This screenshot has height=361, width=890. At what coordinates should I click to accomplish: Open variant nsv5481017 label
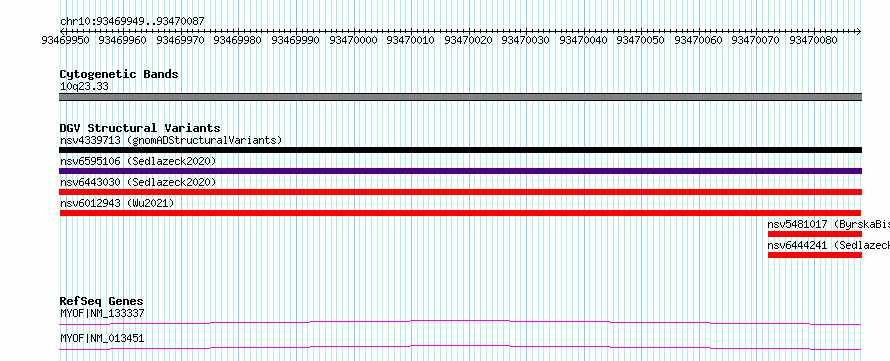[x=829, y=224]
